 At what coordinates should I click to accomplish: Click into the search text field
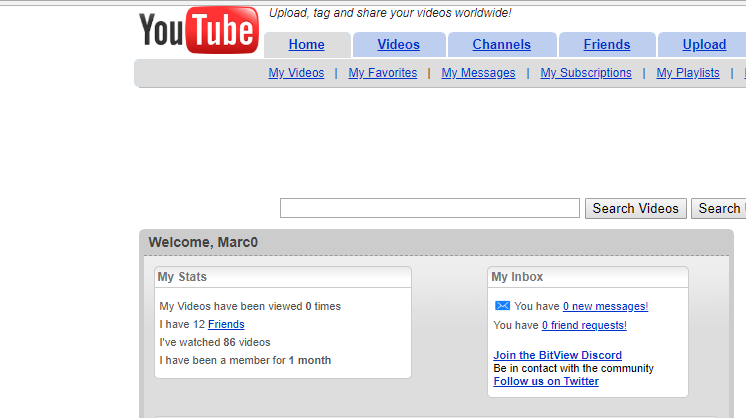tap(430, 208)
